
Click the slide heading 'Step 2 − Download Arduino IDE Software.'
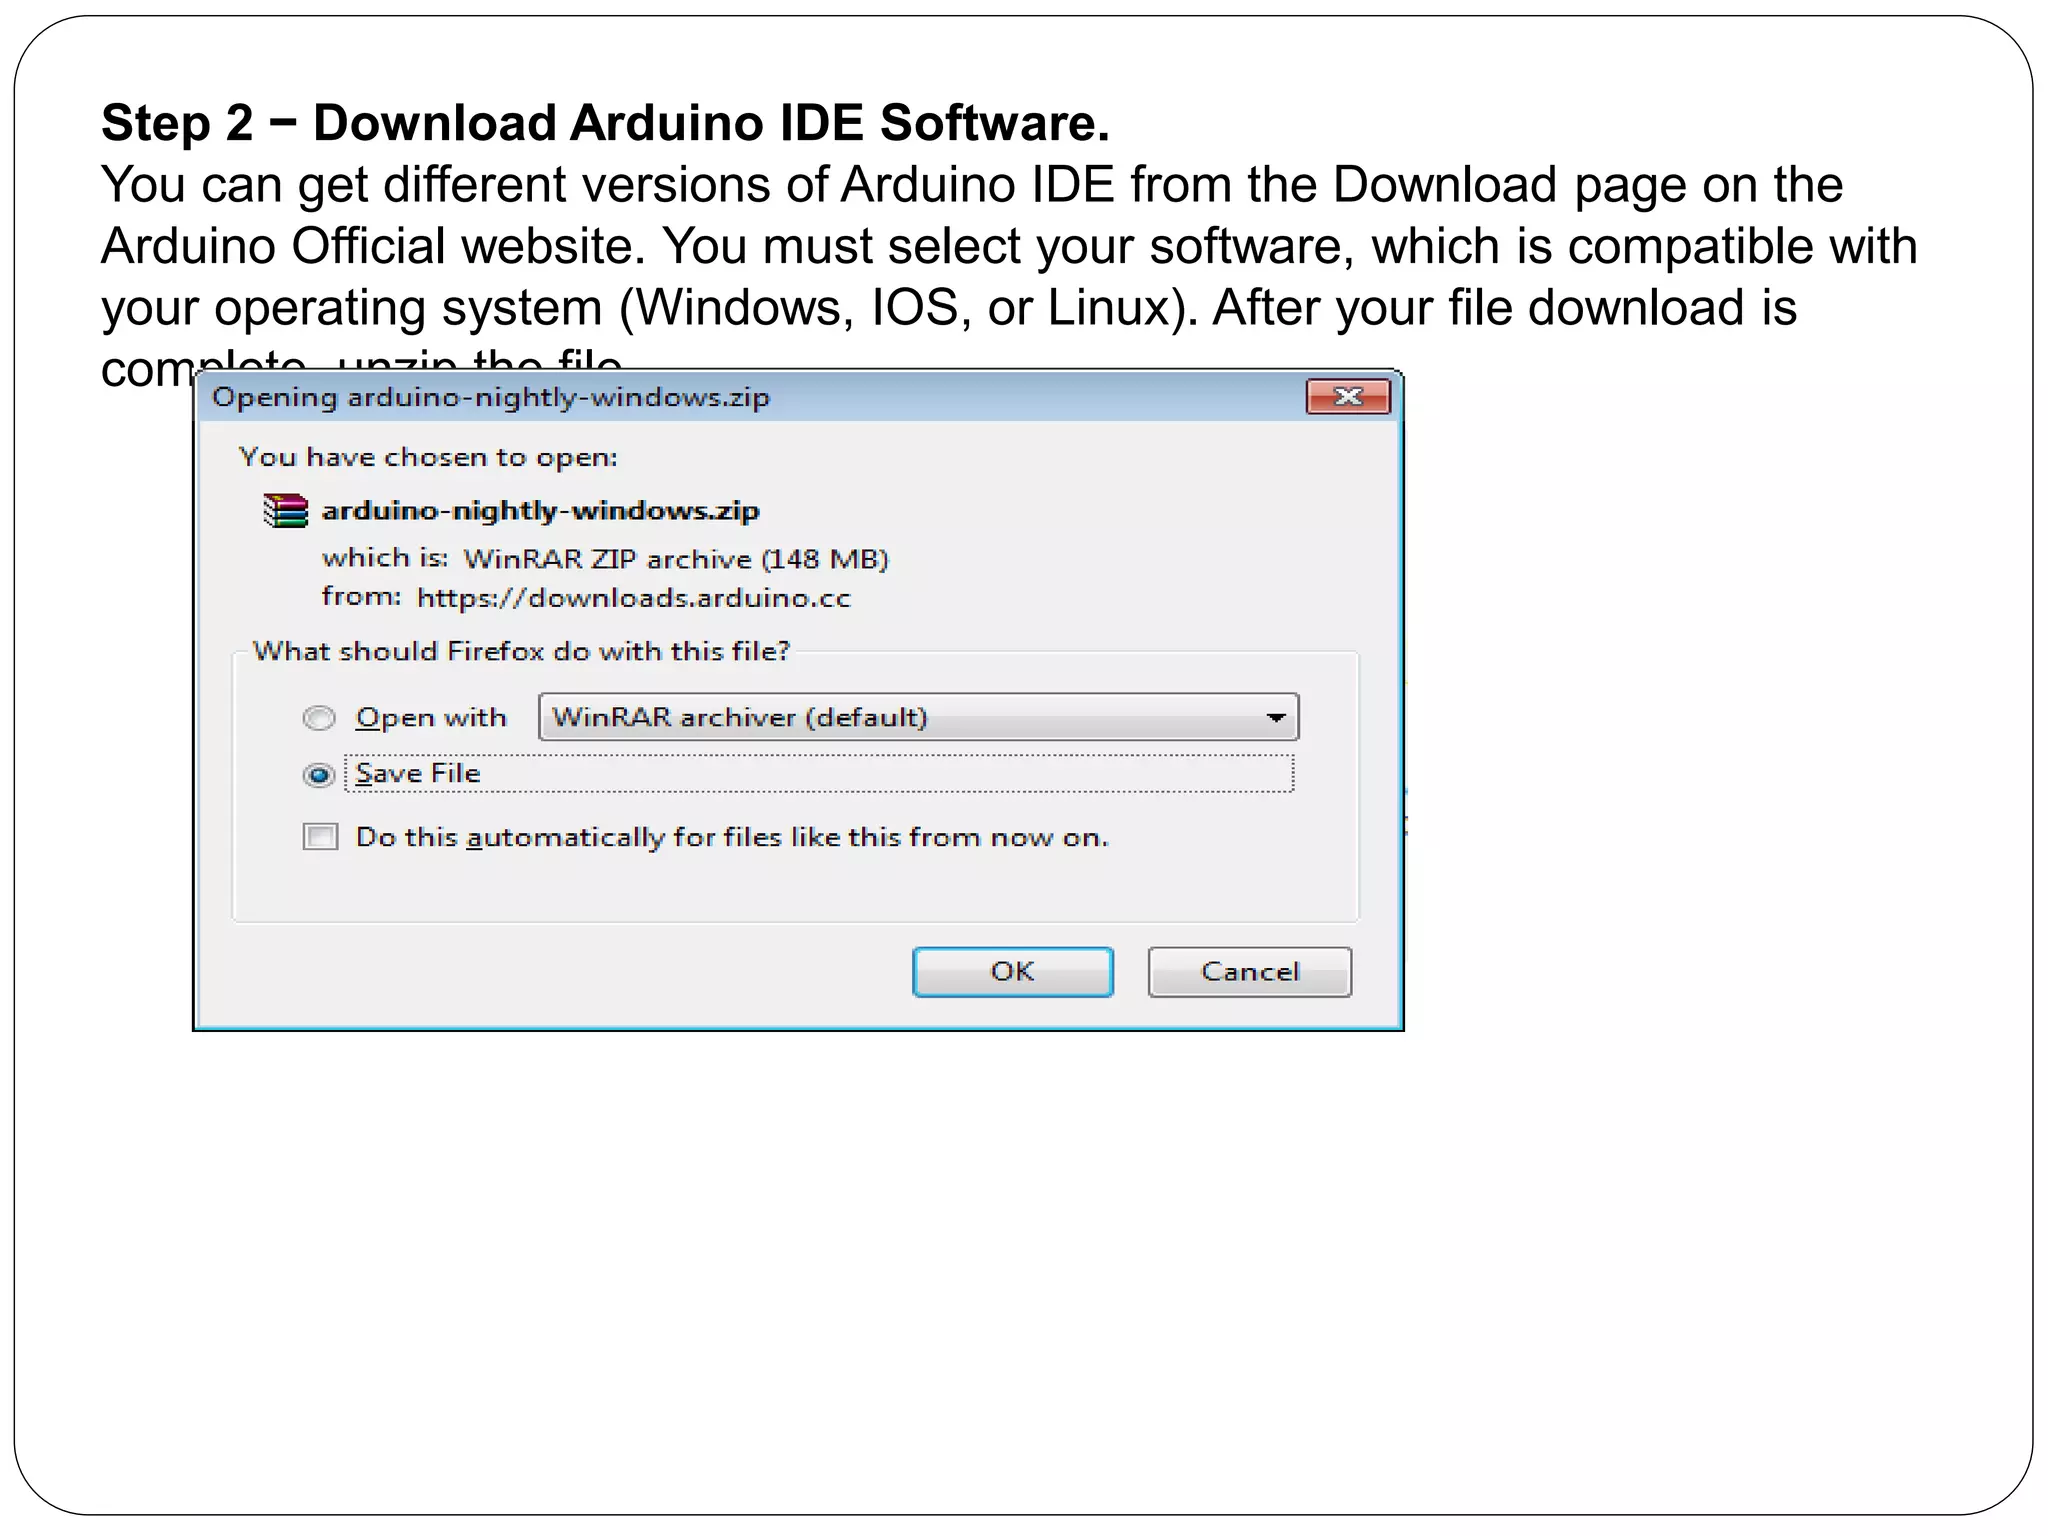[605, 123]
